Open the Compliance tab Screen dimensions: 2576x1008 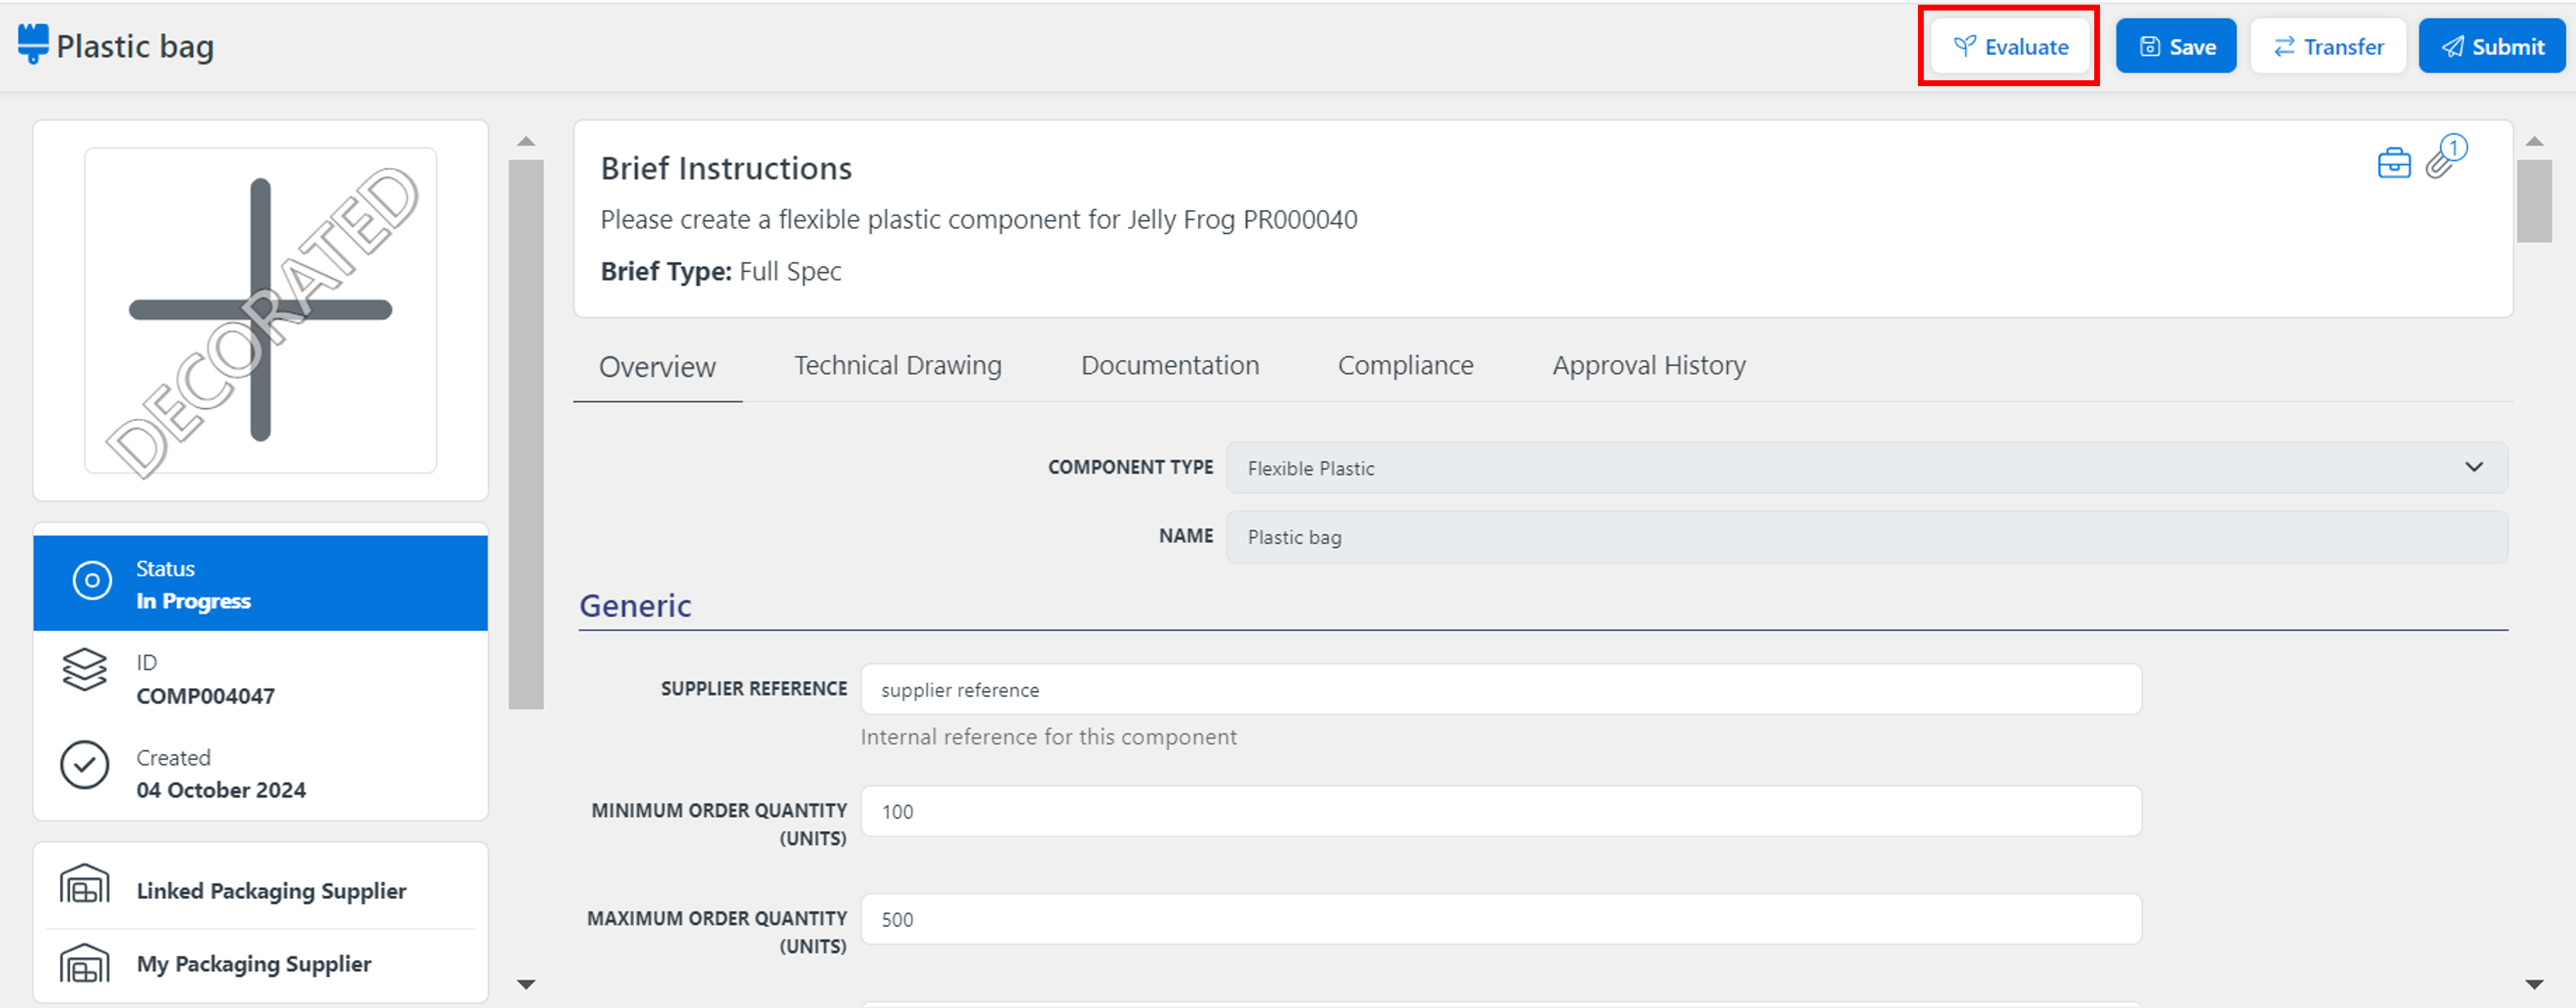(1405, 365)
